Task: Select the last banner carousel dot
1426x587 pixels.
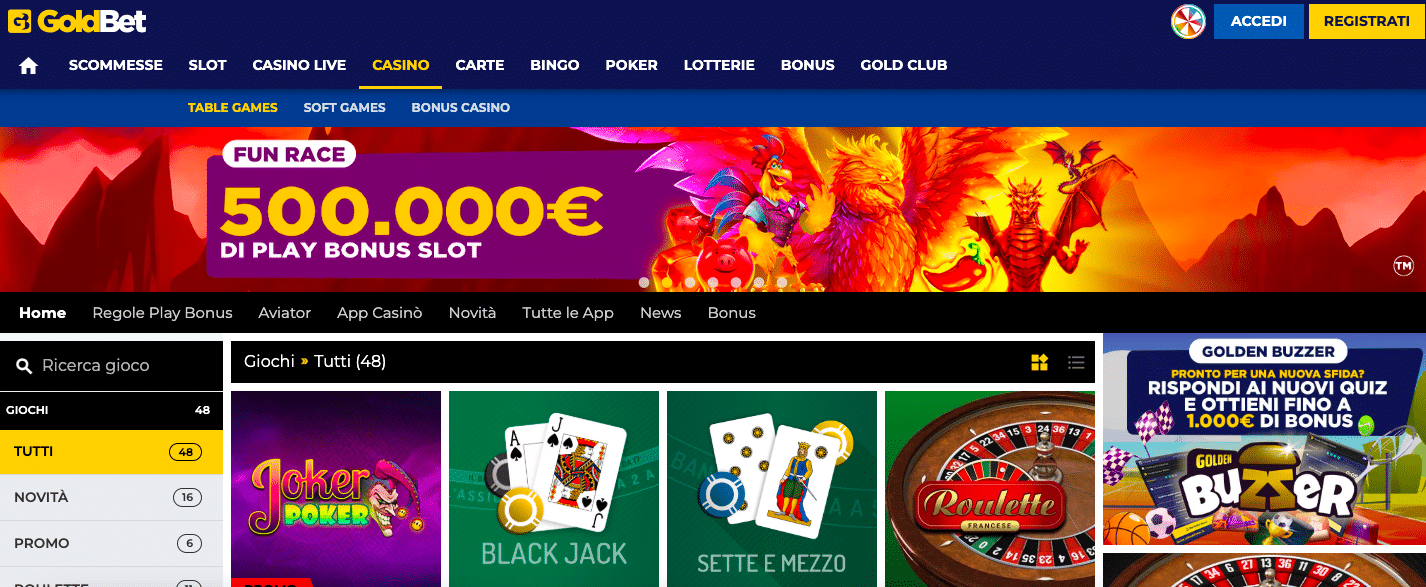Action: (782, 282)
